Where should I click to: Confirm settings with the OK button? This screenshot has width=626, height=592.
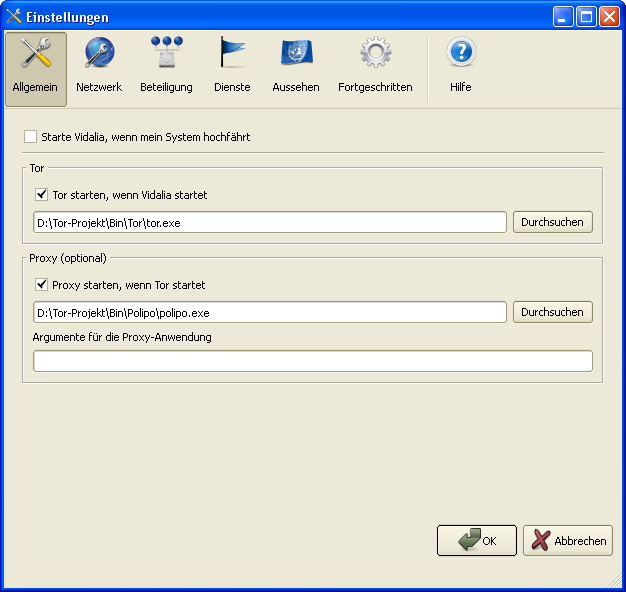pyautogui.click(x=477, y=541)
